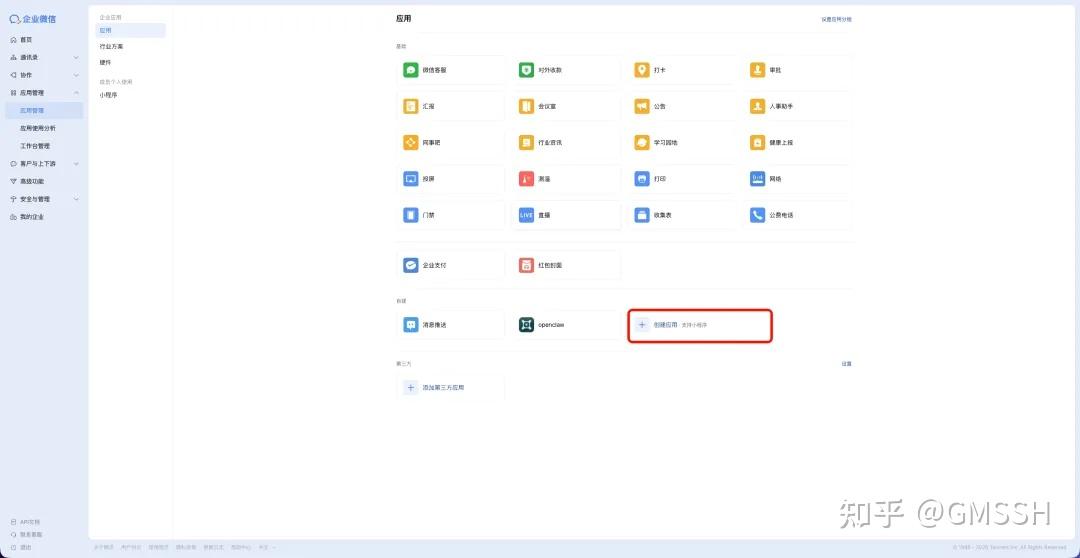Screen dimensions: 1080x558
Task: Go to 首页 in sidebar
Action: click(x=25, y=40)
